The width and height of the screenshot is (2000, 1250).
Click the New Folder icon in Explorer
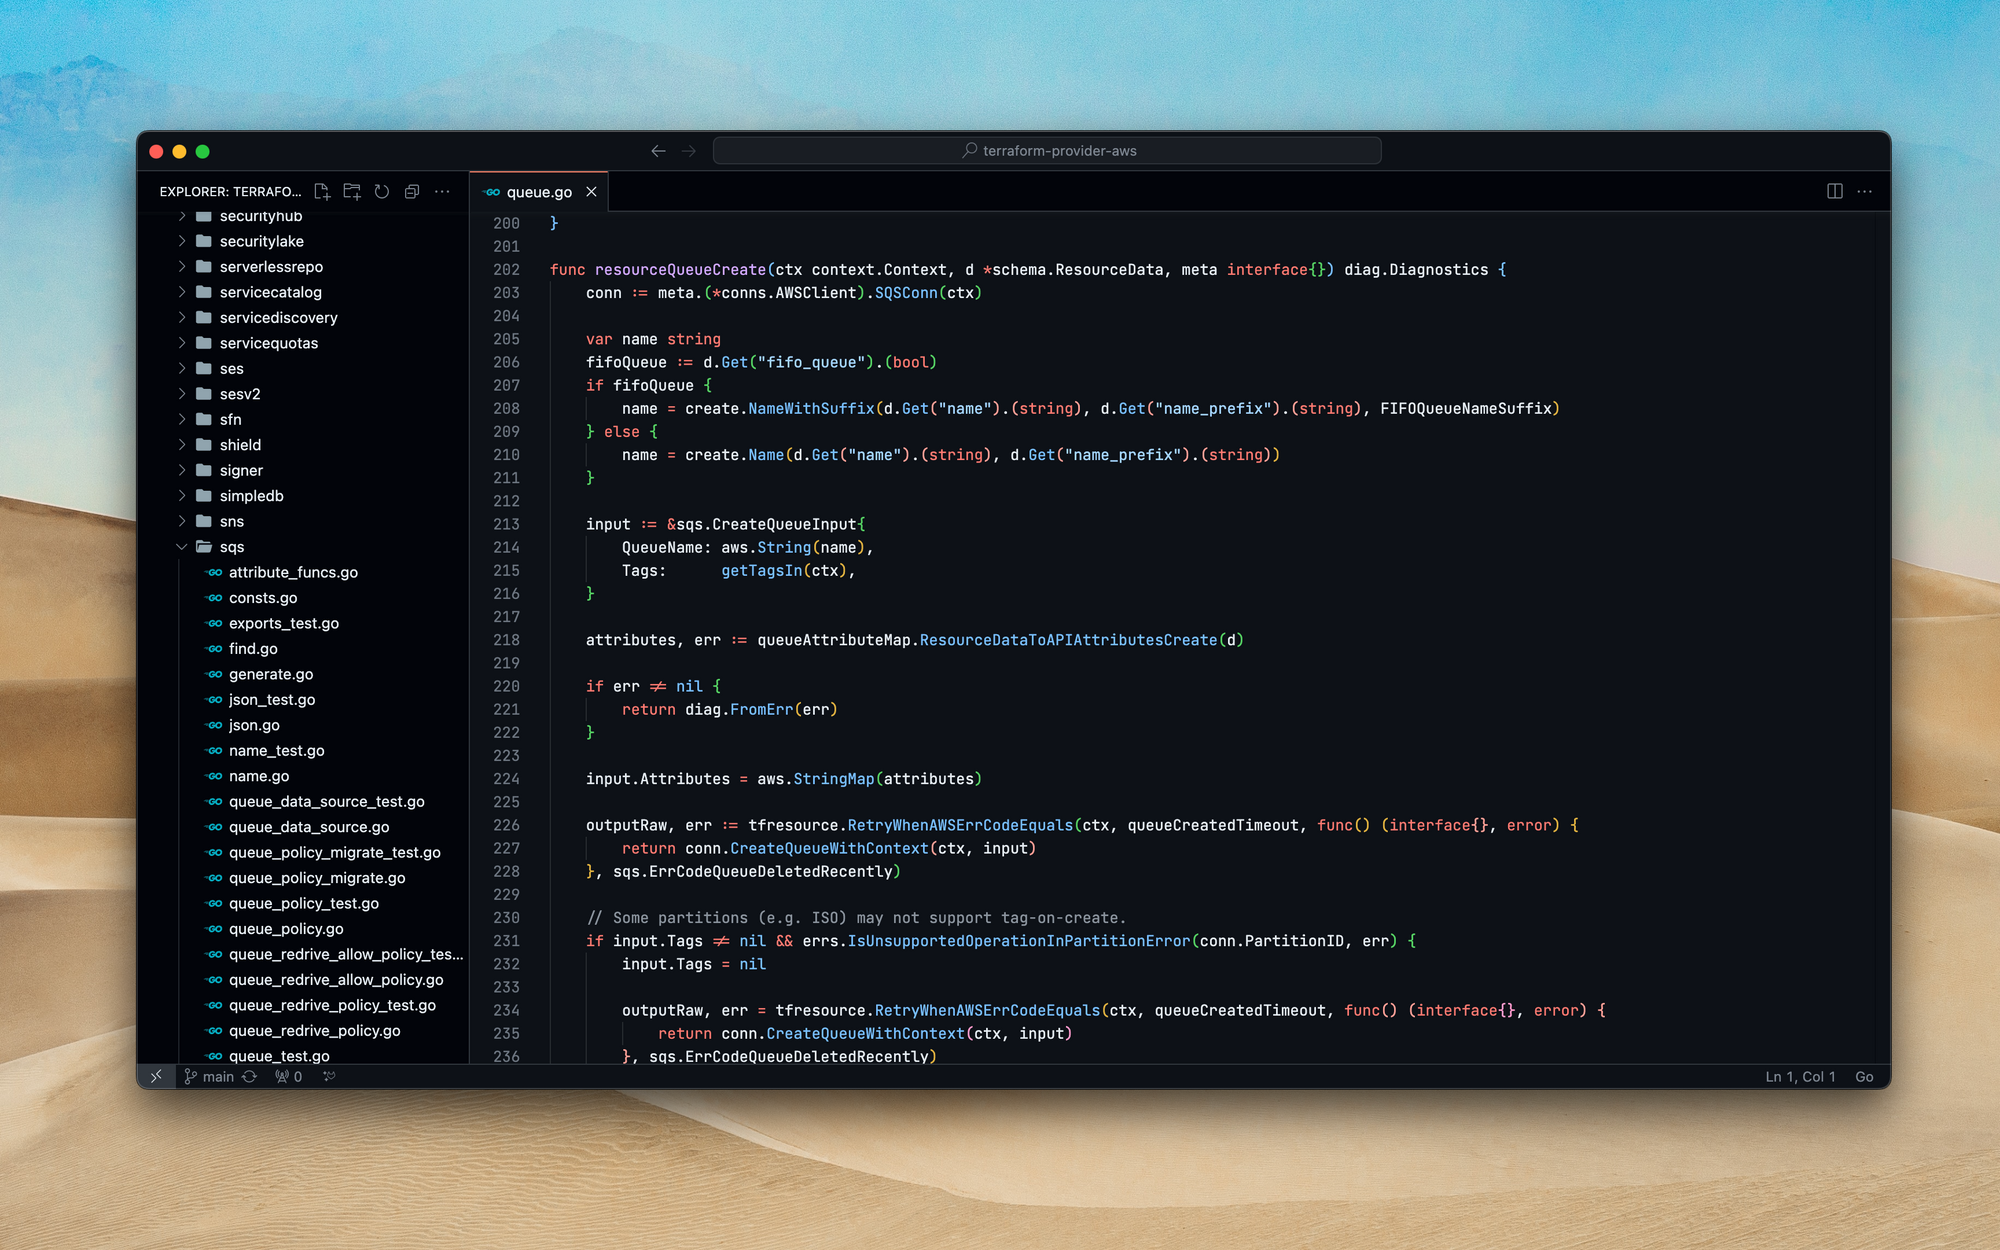click(352, 191)
